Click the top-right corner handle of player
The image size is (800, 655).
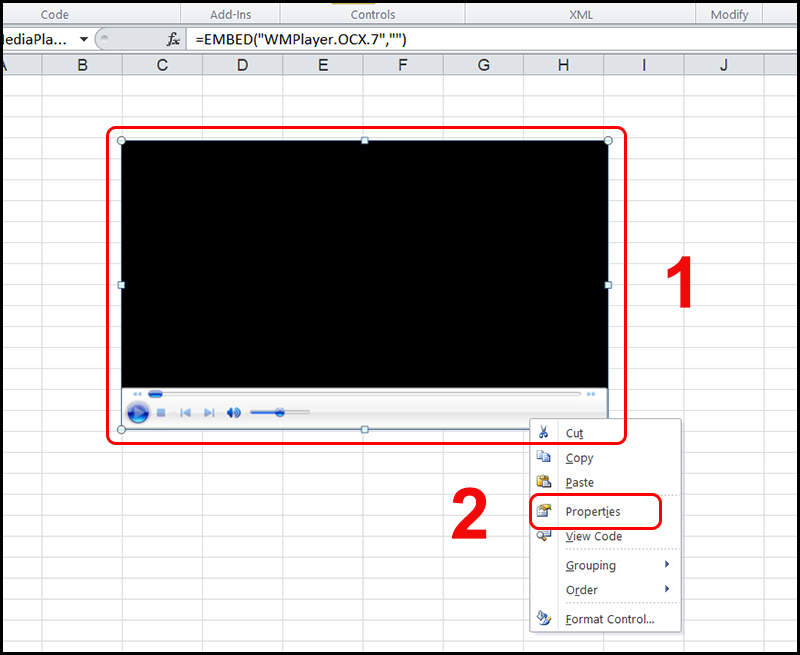coord(608,140)
